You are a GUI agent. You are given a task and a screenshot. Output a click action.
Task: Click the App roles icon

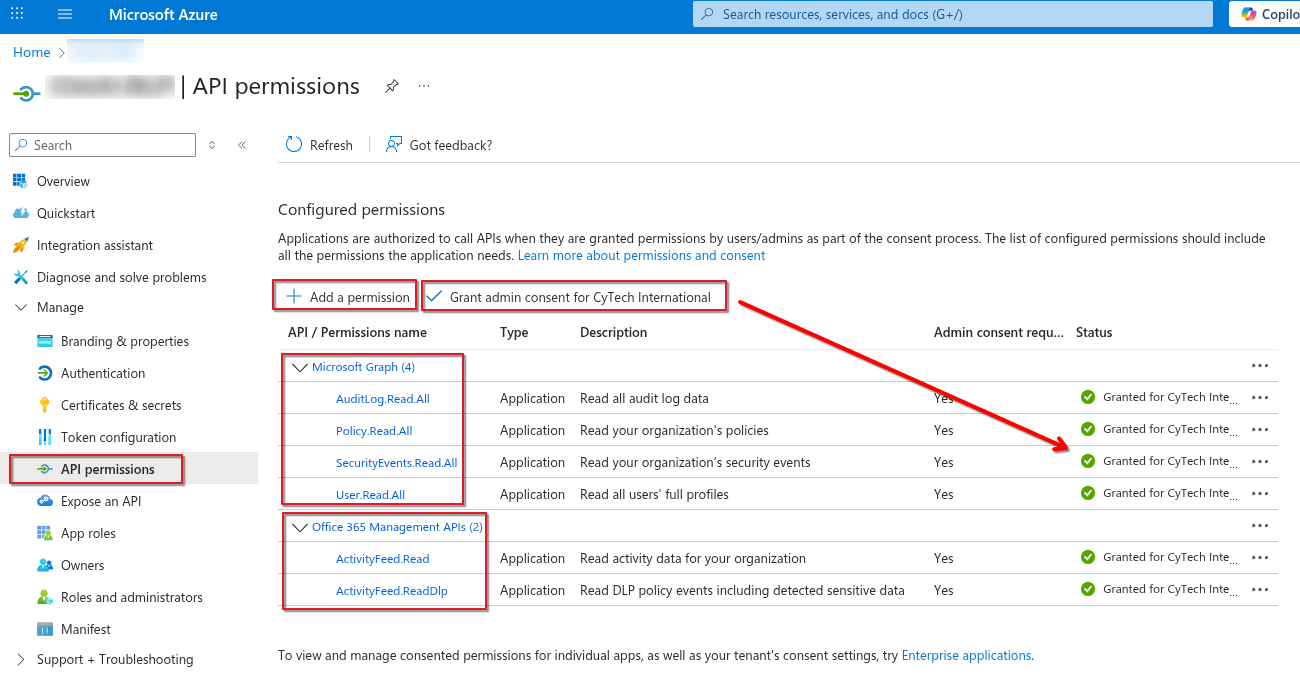[44, 533]
